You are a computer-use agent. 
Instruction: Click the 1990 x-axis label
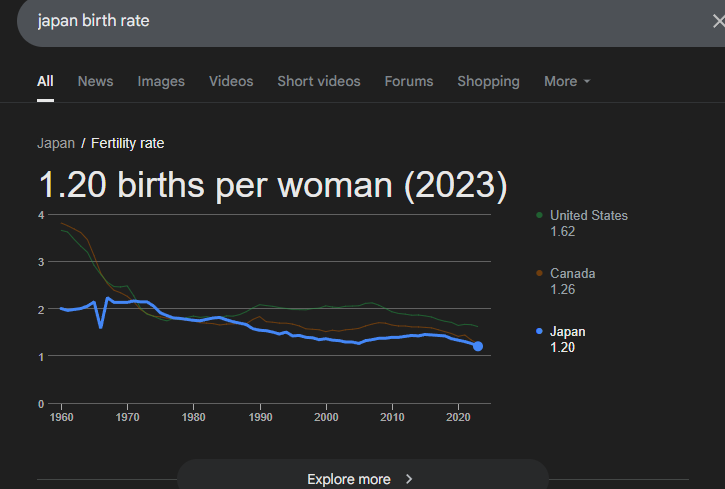pos(260,417)
